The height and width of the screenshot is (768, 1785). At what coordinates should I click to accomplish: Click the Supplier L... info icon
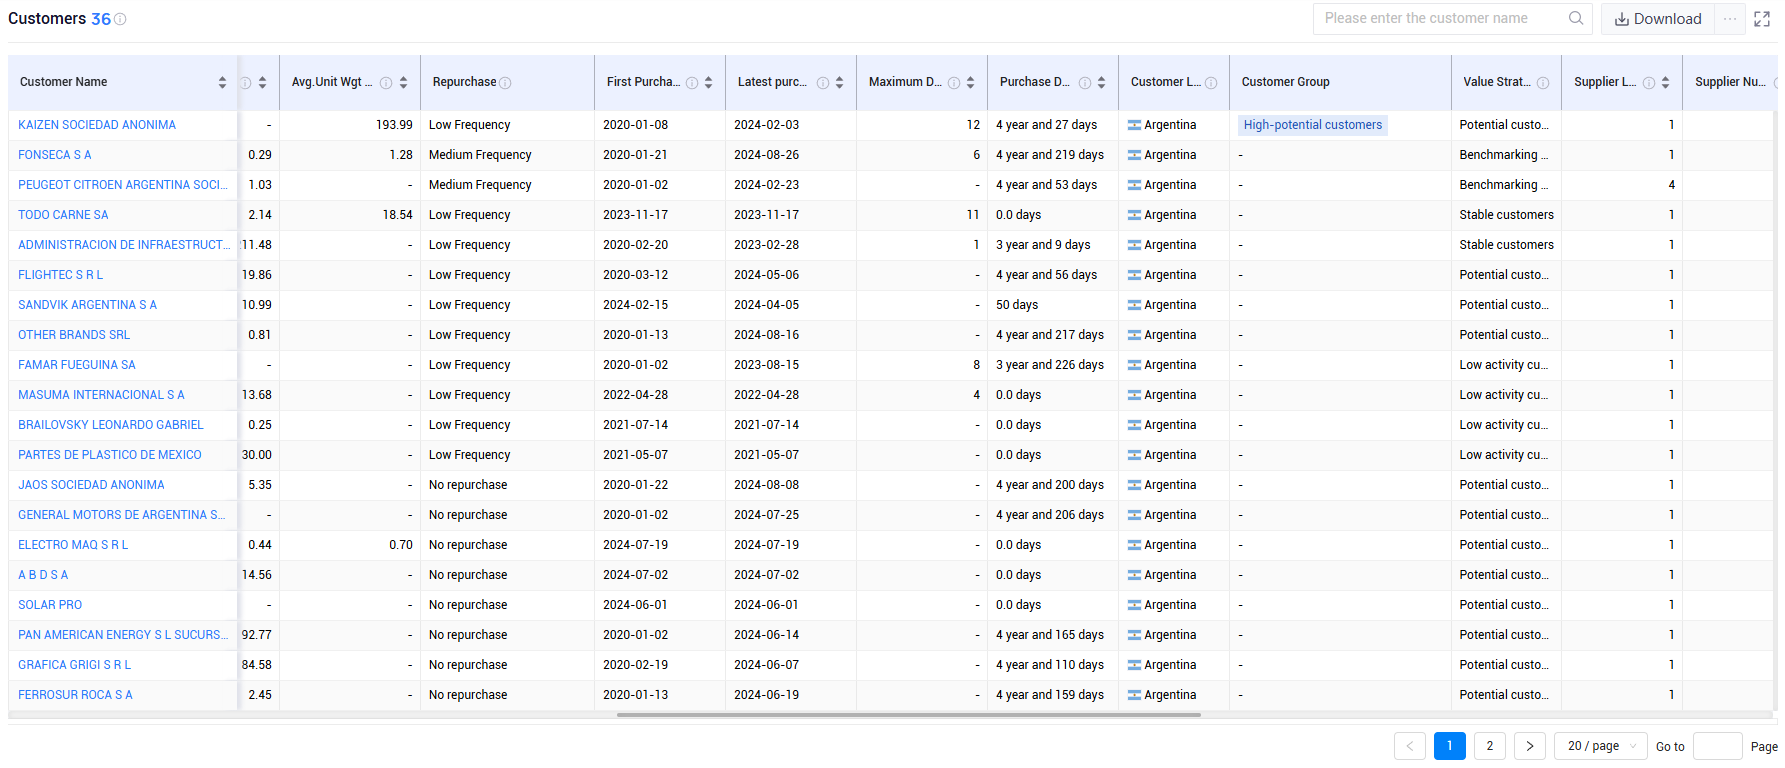[x=1649, y=83]
